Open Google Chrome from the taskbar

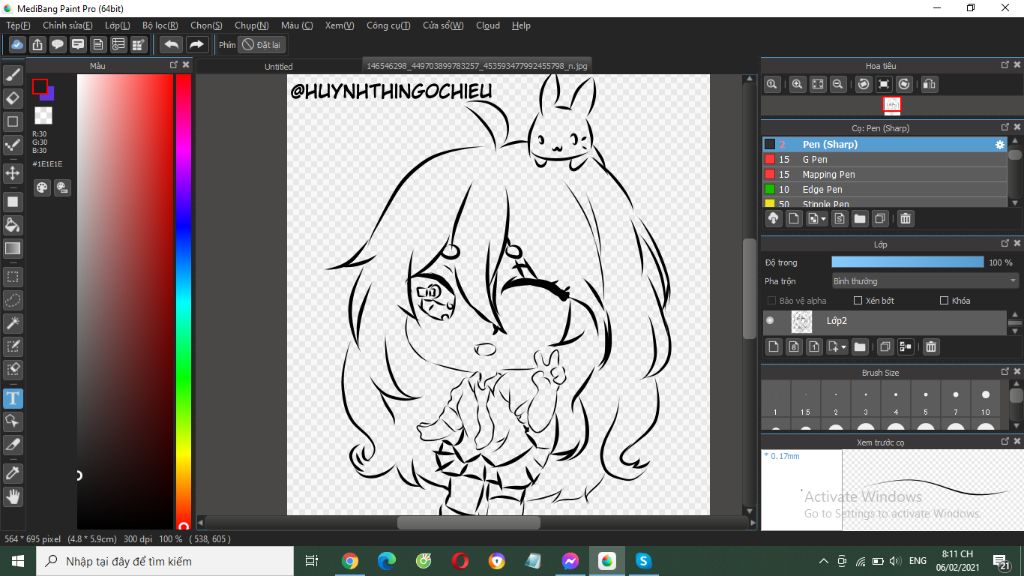pos(350,561)
